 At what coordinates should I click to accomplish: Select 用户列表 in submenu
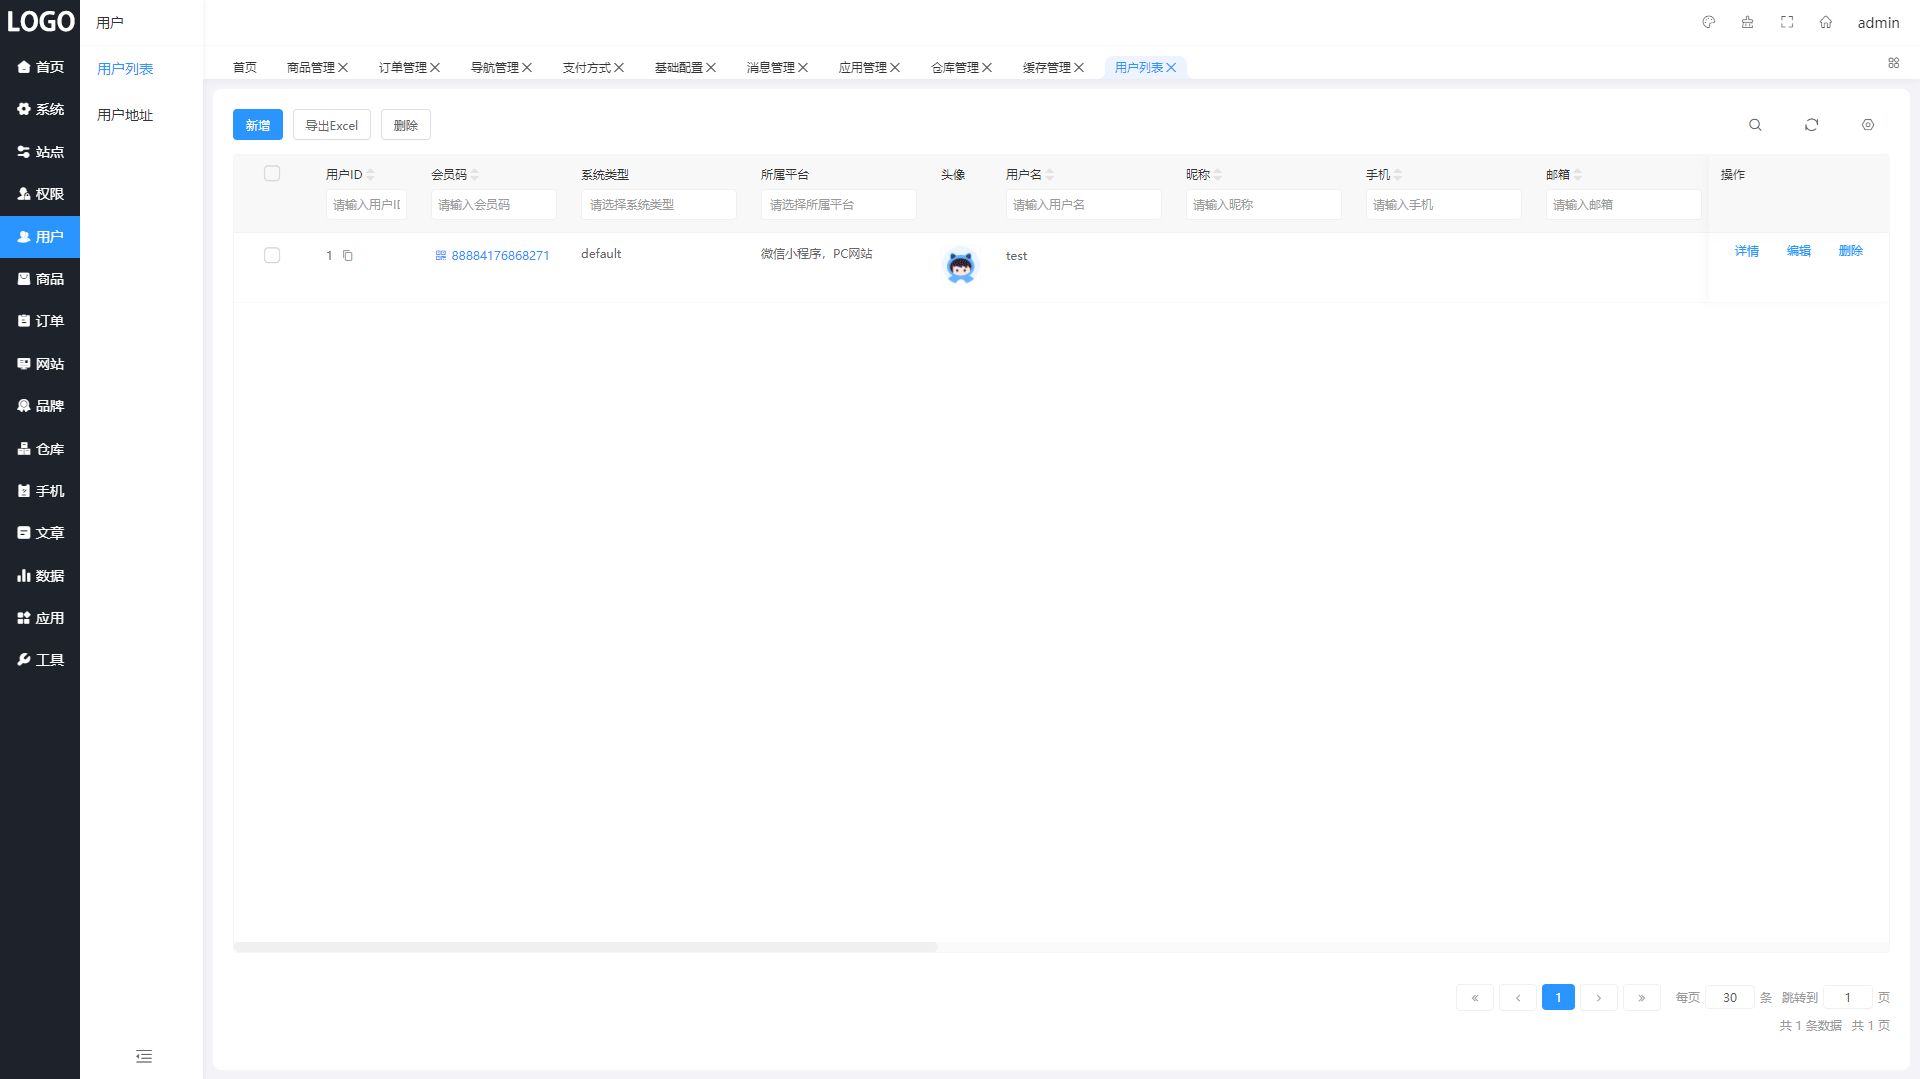(125, 69)
